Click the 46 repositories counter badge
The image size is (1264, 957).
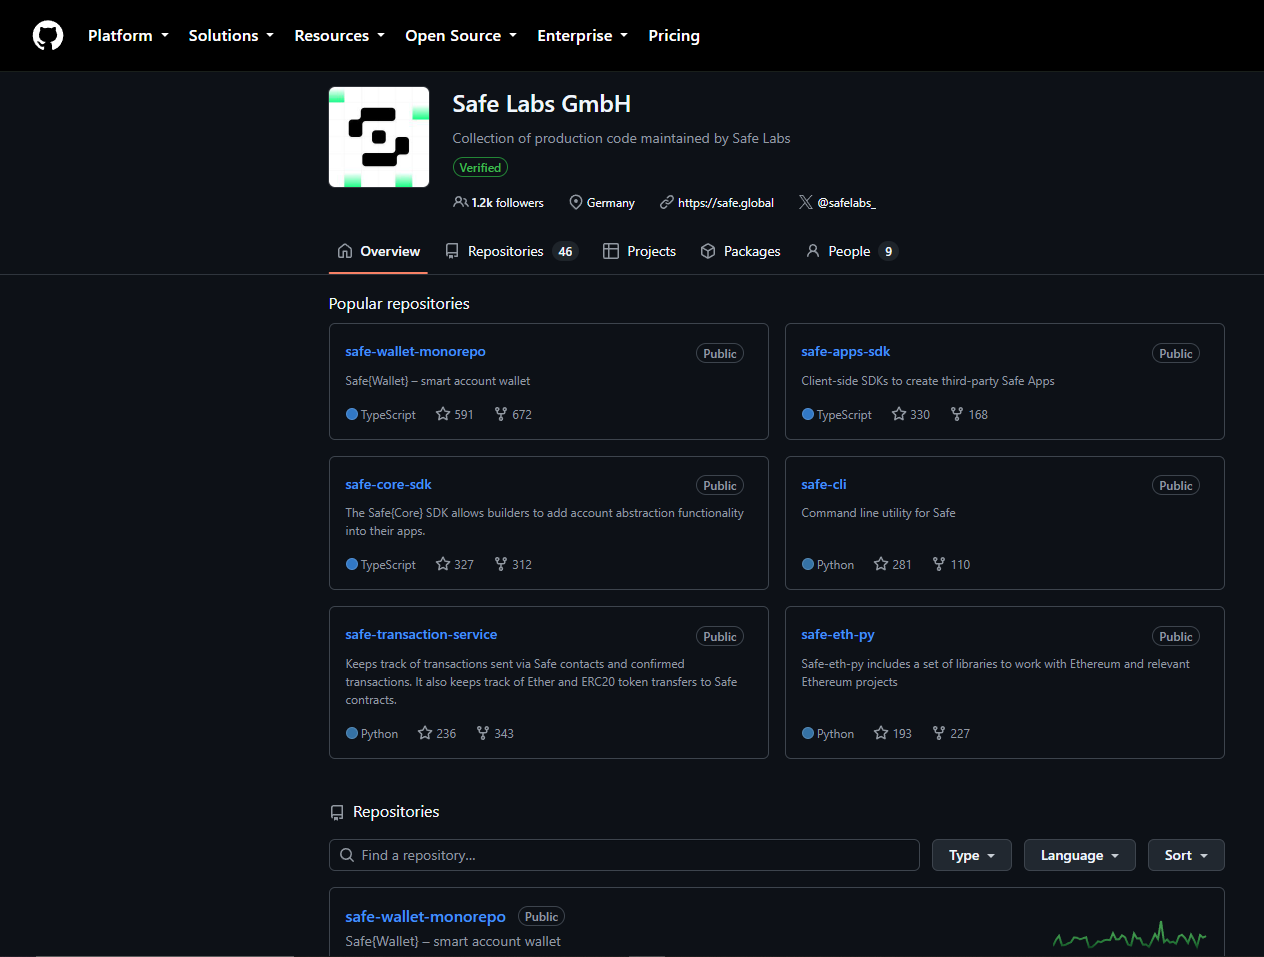pos(565,251)
